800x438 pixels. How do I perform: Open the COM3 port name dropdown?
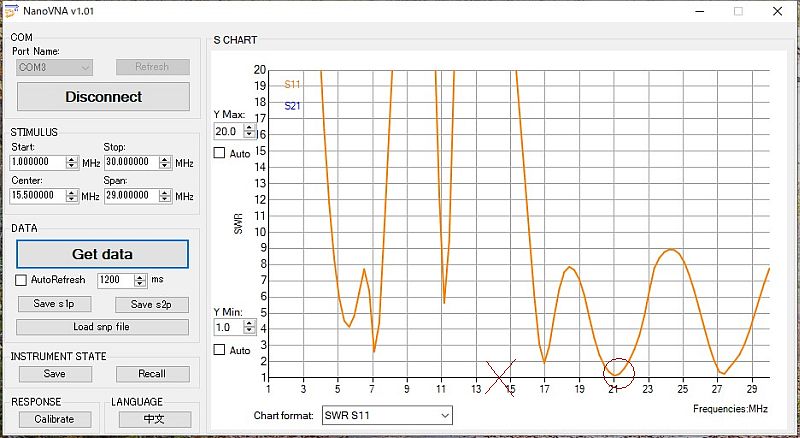55,67
